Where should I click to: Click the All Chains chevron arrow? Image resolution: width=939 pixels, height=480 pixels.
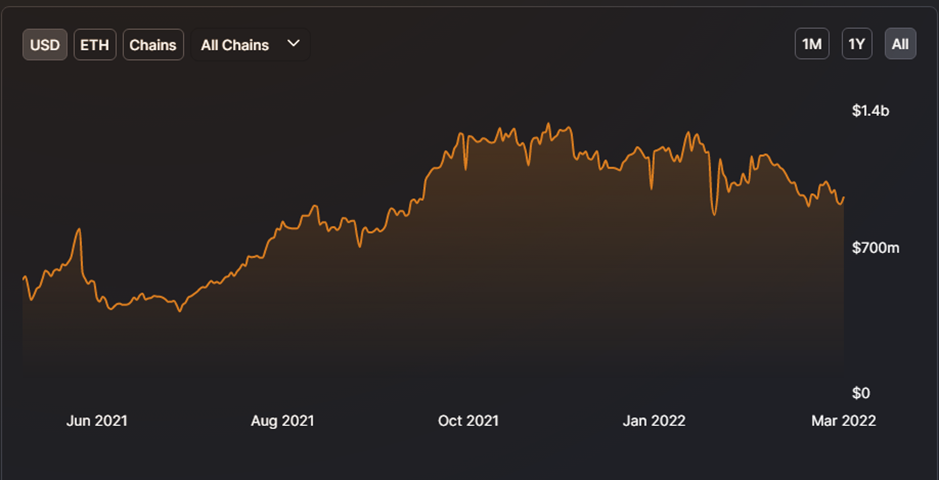click(x=293, y=44)
